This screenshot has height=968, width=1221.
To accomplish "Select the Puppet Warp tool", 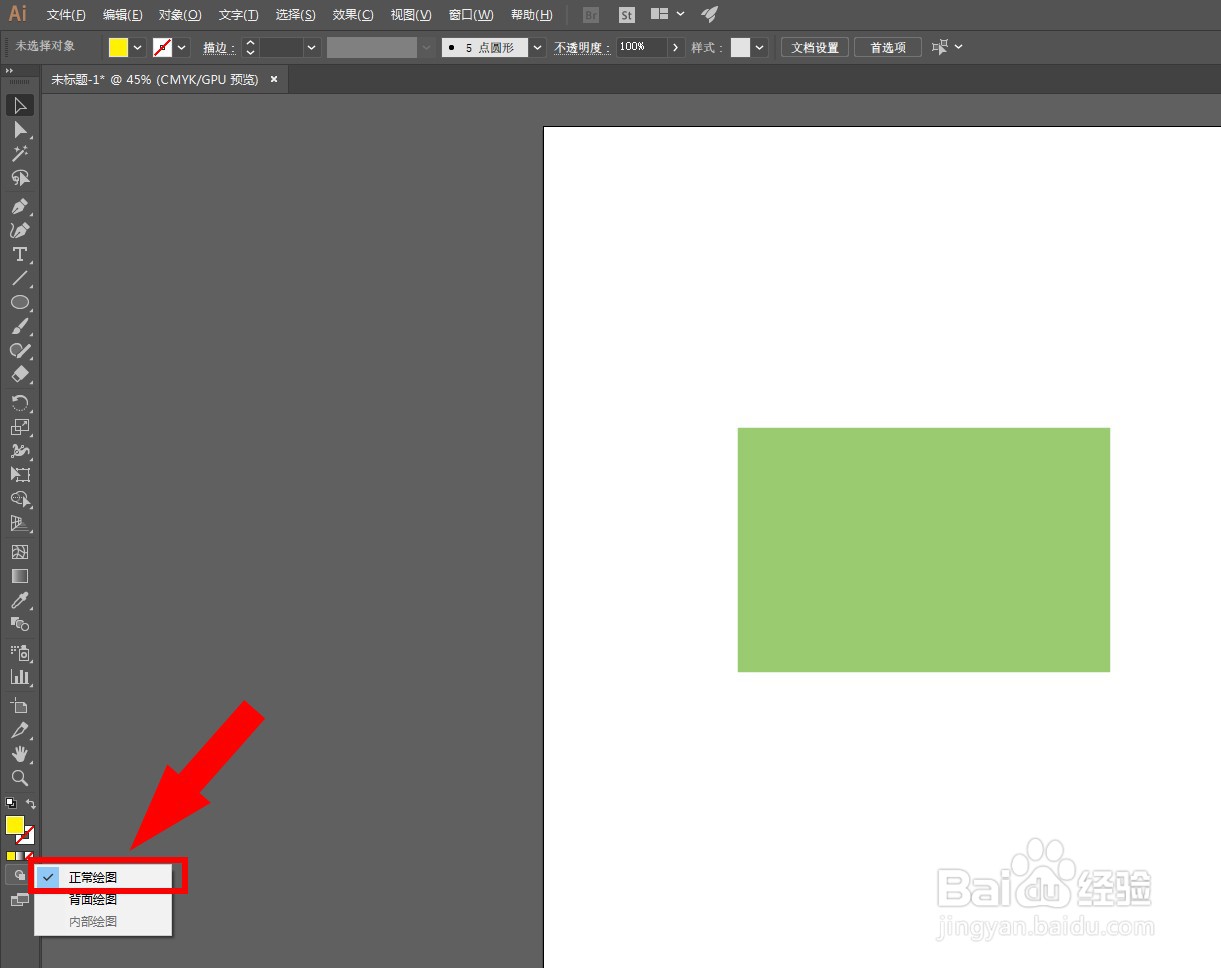I will (20, 451).
